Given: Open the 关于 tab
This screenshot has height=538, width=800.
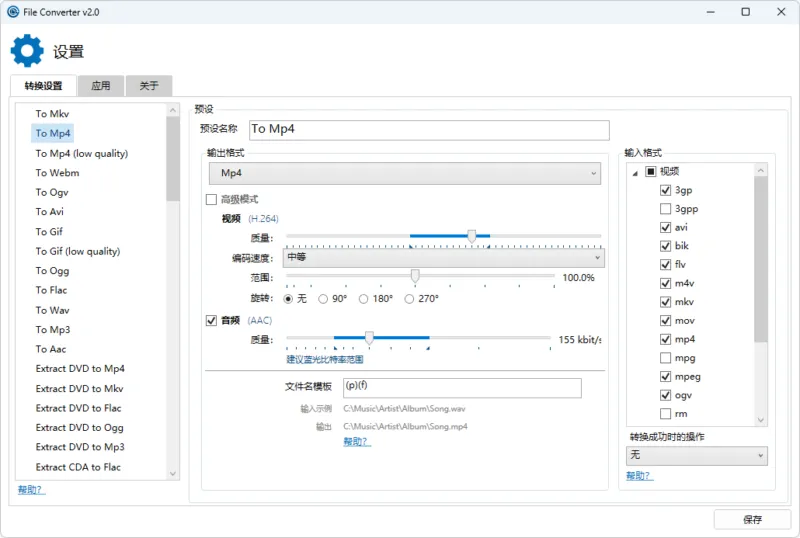Looking at the screenshot, I should pyautogui.click(x=149, y=85).
